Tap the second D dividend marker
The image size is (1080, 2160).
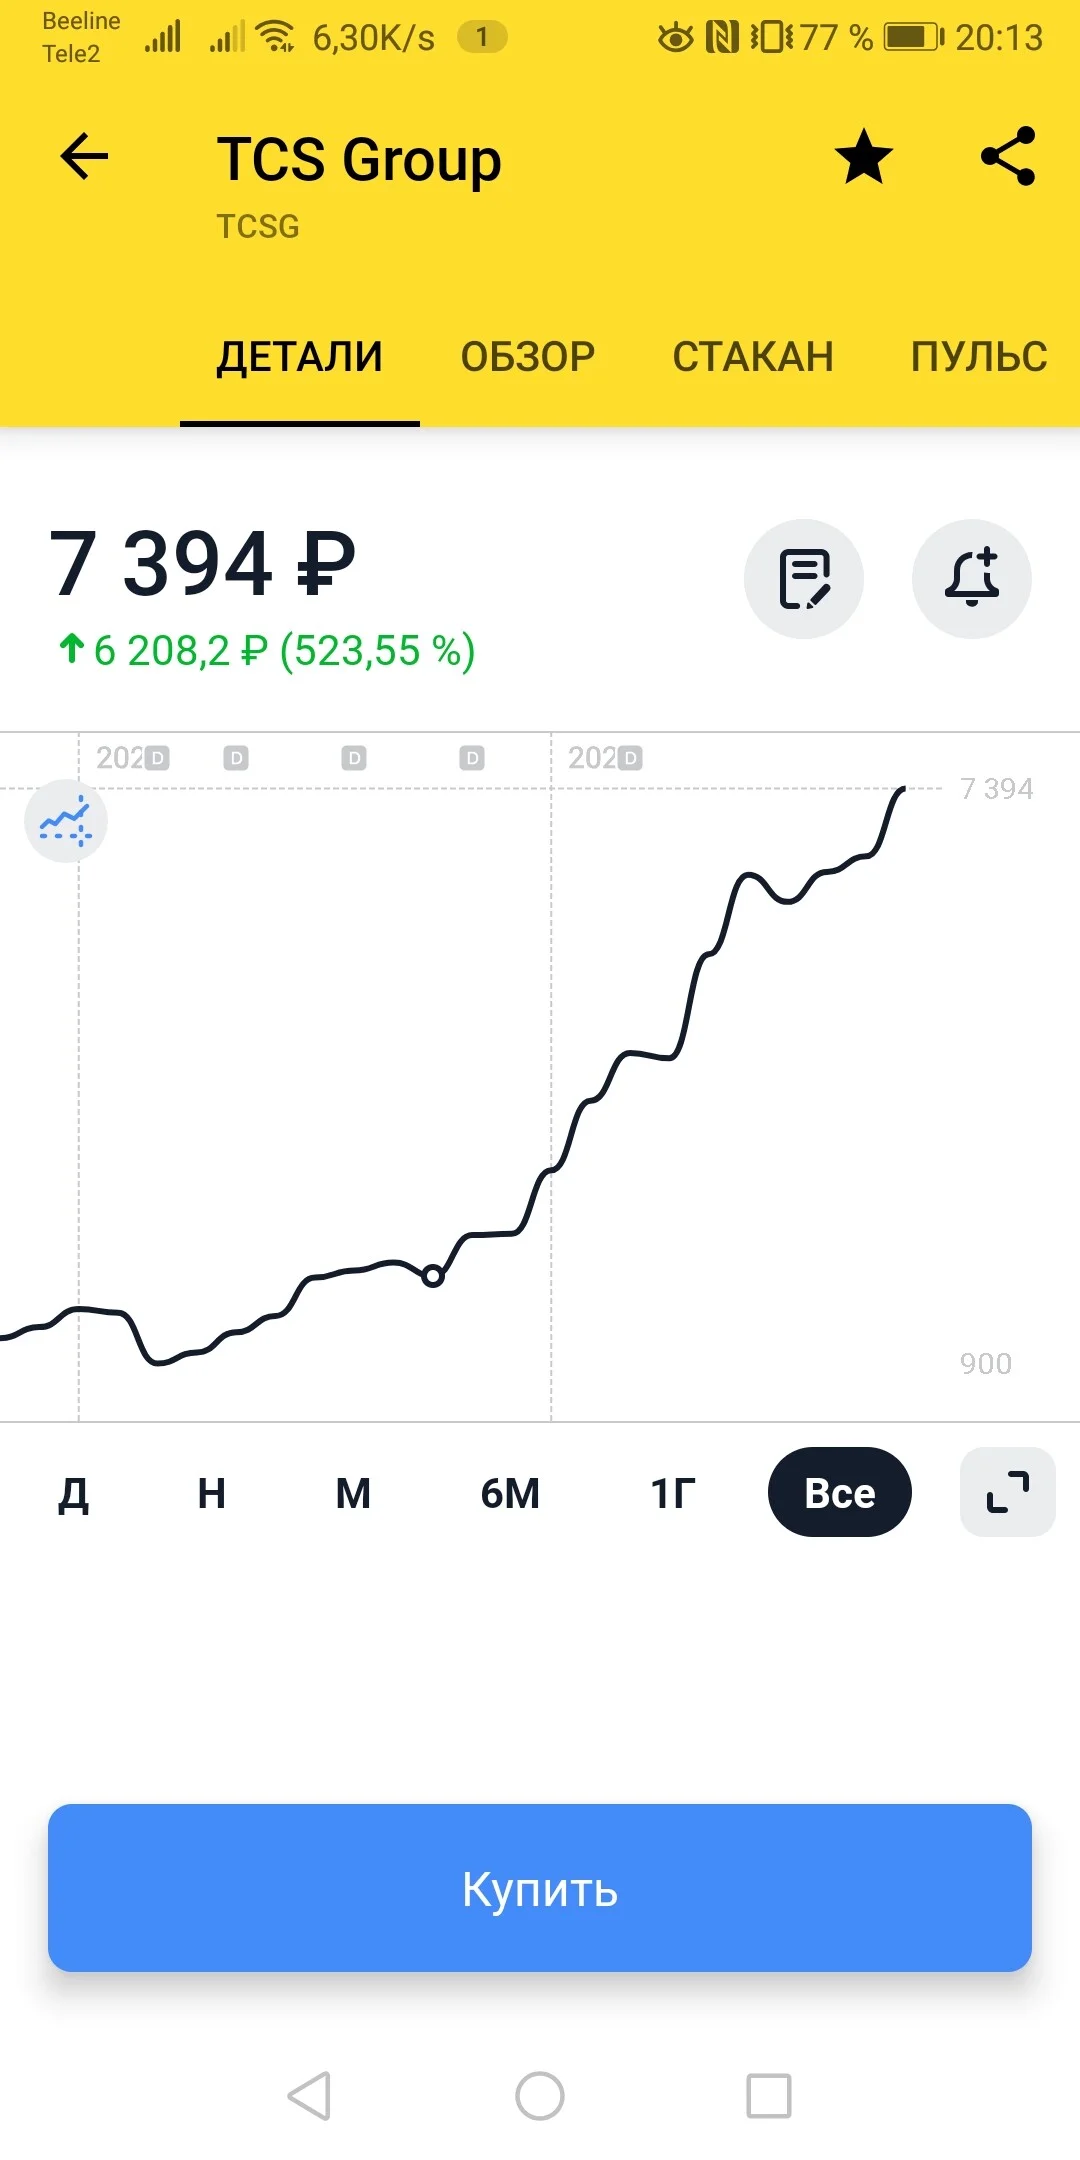coord(236,759)
